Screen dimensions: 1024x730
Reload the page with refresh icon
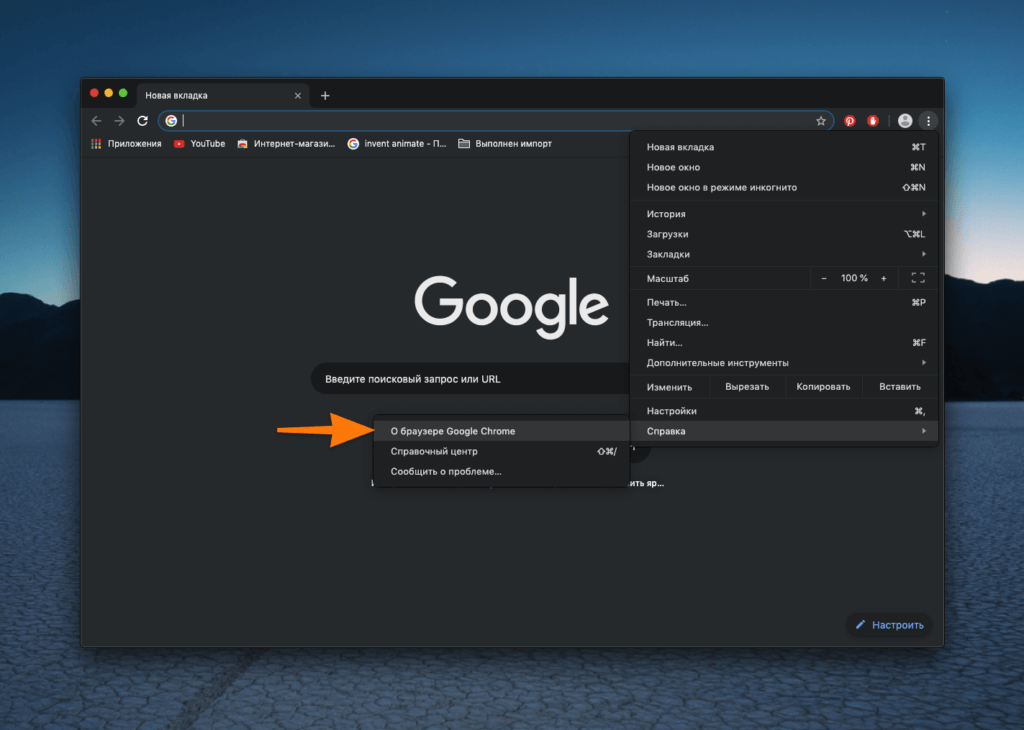[142, 121]
